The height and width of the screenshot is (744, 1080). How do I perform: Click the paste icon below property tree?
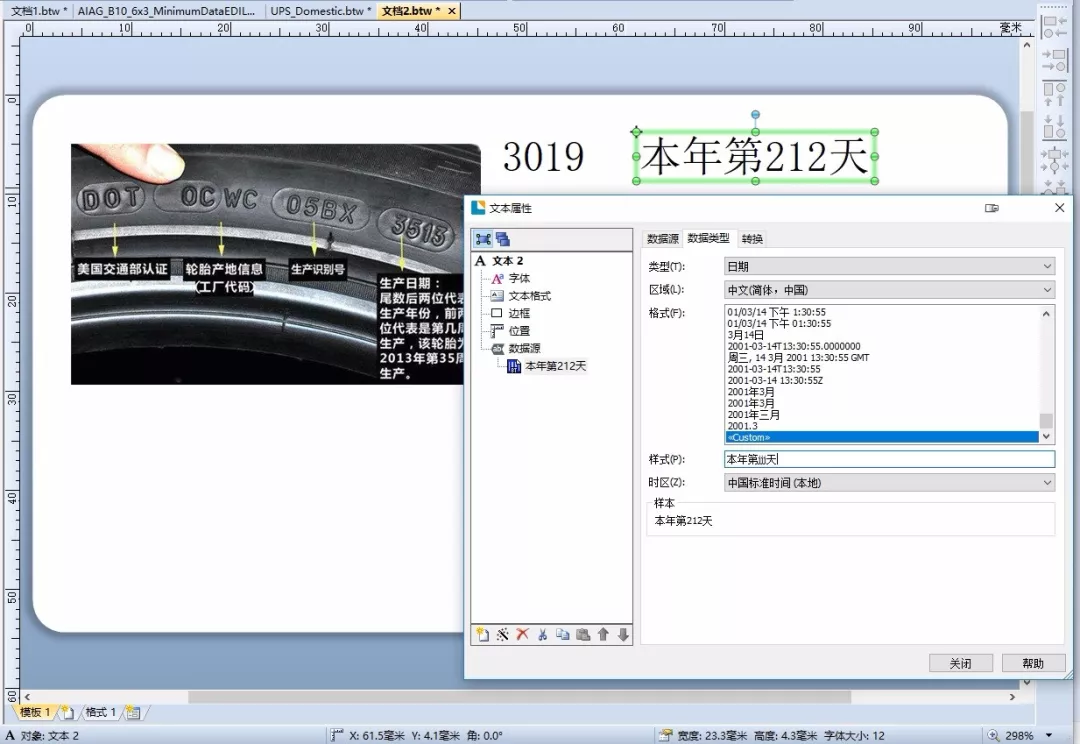click(x=582, y=635)
